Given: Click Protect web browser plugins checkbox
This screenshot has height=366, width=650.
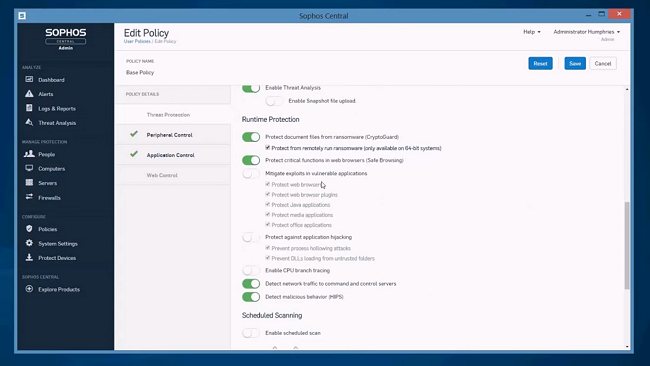Looking at the screenshot, I should (268, 194).
